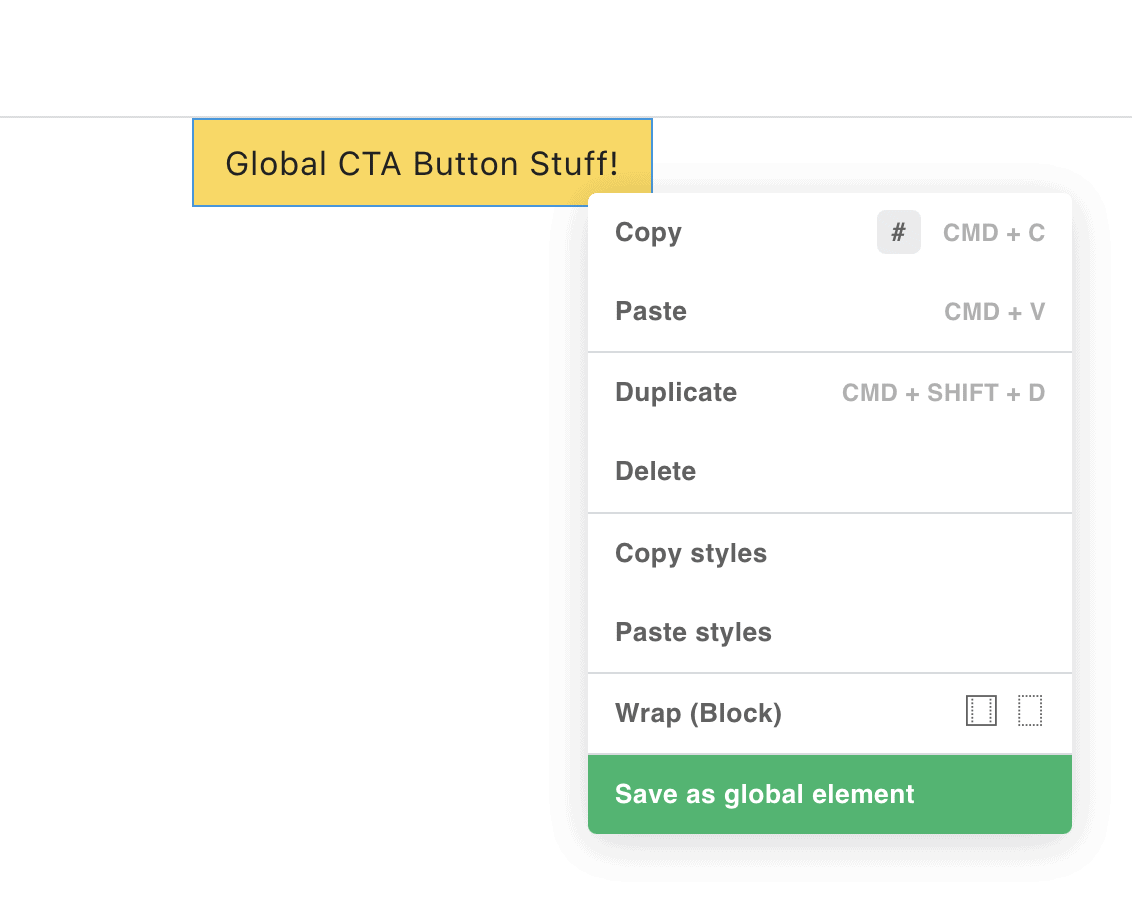This screenshot has height=900, width=1132.
Task: Click the hash (#) icon beside Copy
Action: click(x=898, y=233)
